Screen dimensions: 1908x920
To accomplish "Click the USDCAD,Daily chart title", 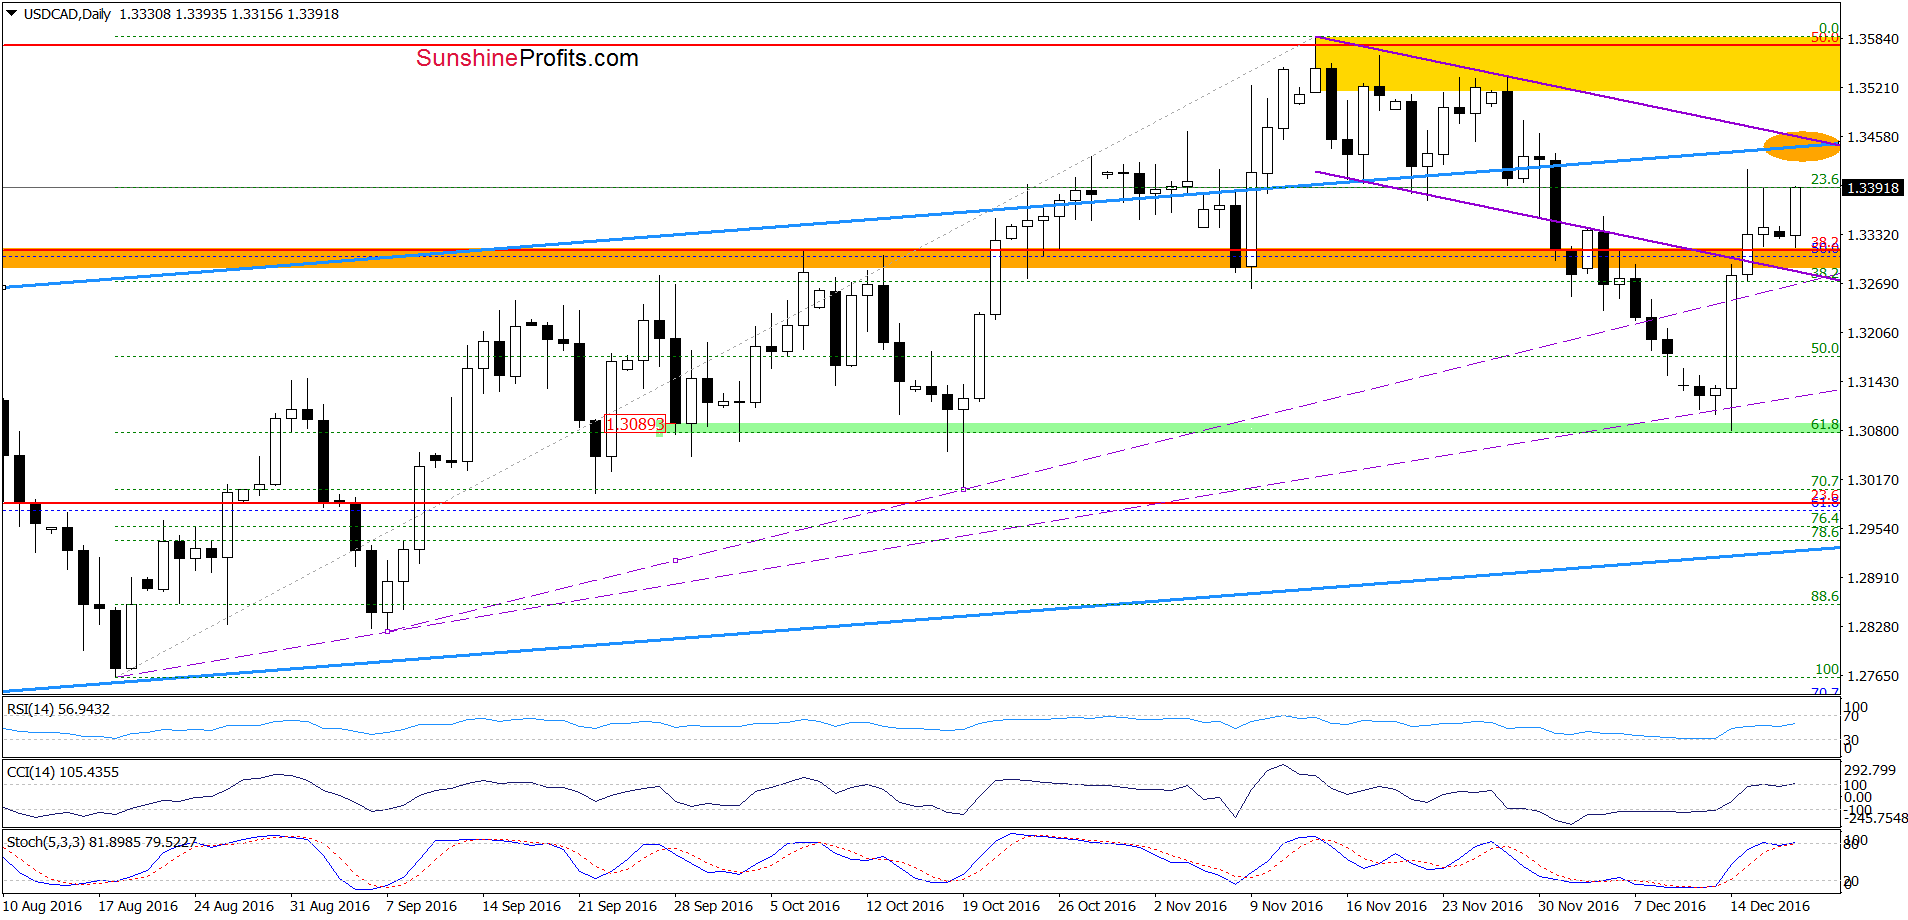I will point(67,14).
